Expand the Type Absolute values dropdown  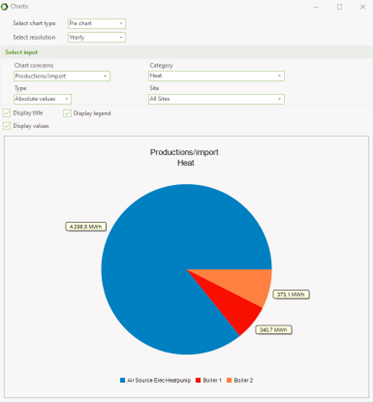click(x=43, y=99)
